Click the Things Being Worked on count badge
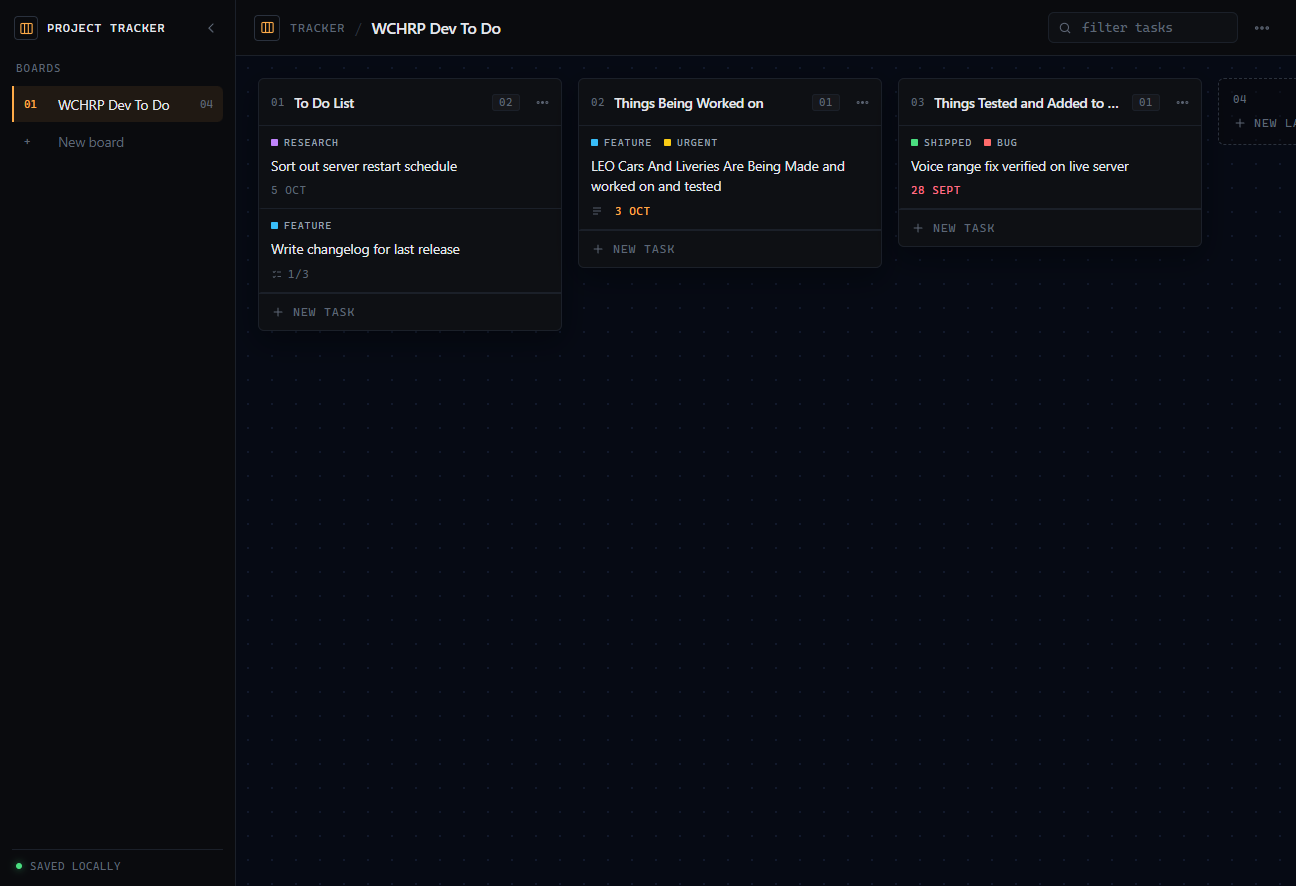 (x=826, y=102)
